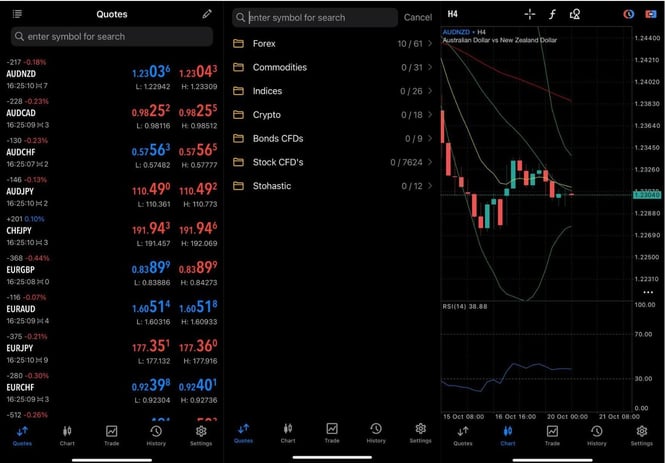
Task: Open Settings tab in Quotes panel
Action: (201, 436)
